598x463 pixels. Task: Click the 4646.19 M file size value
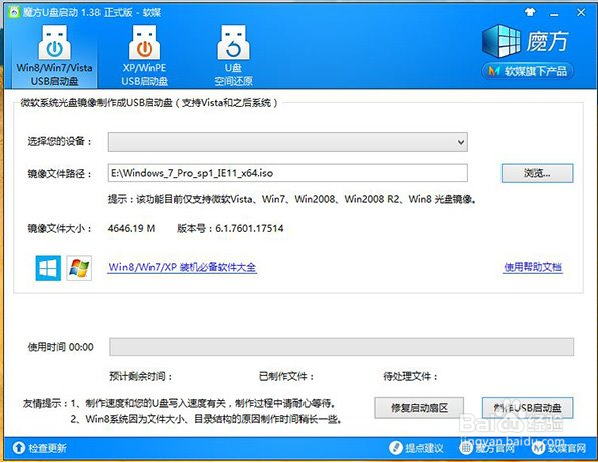[x=131, y=228]
